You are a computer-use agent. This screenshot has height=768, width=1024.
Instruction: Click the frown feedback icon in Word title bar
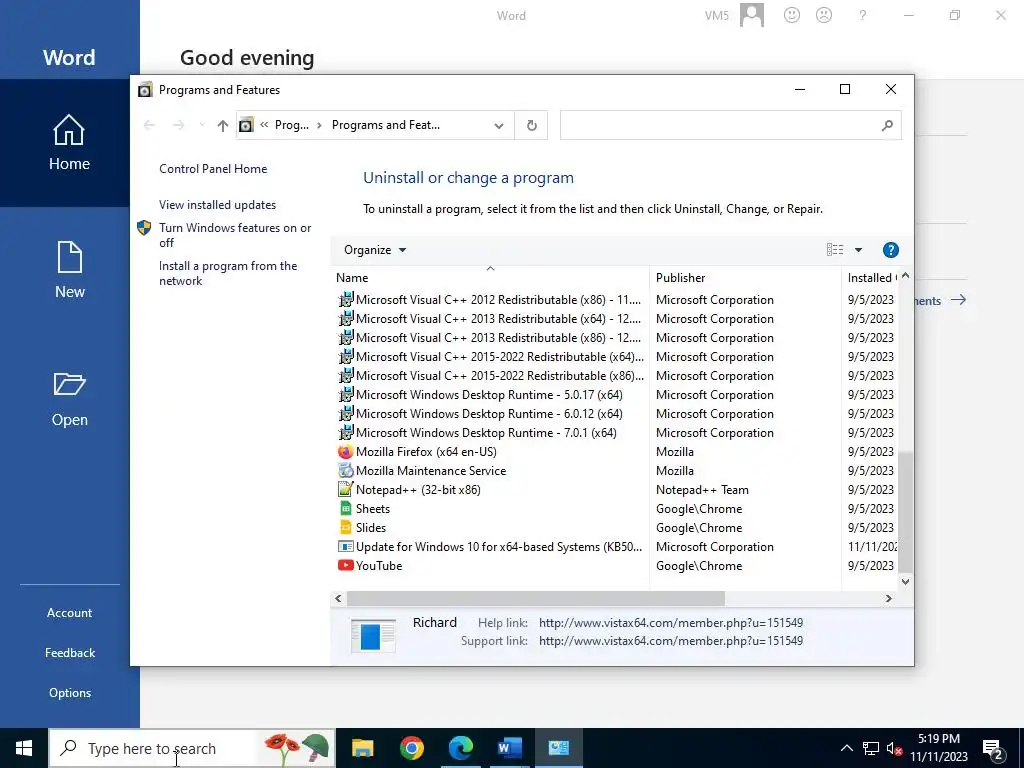[x=824, y=15]
